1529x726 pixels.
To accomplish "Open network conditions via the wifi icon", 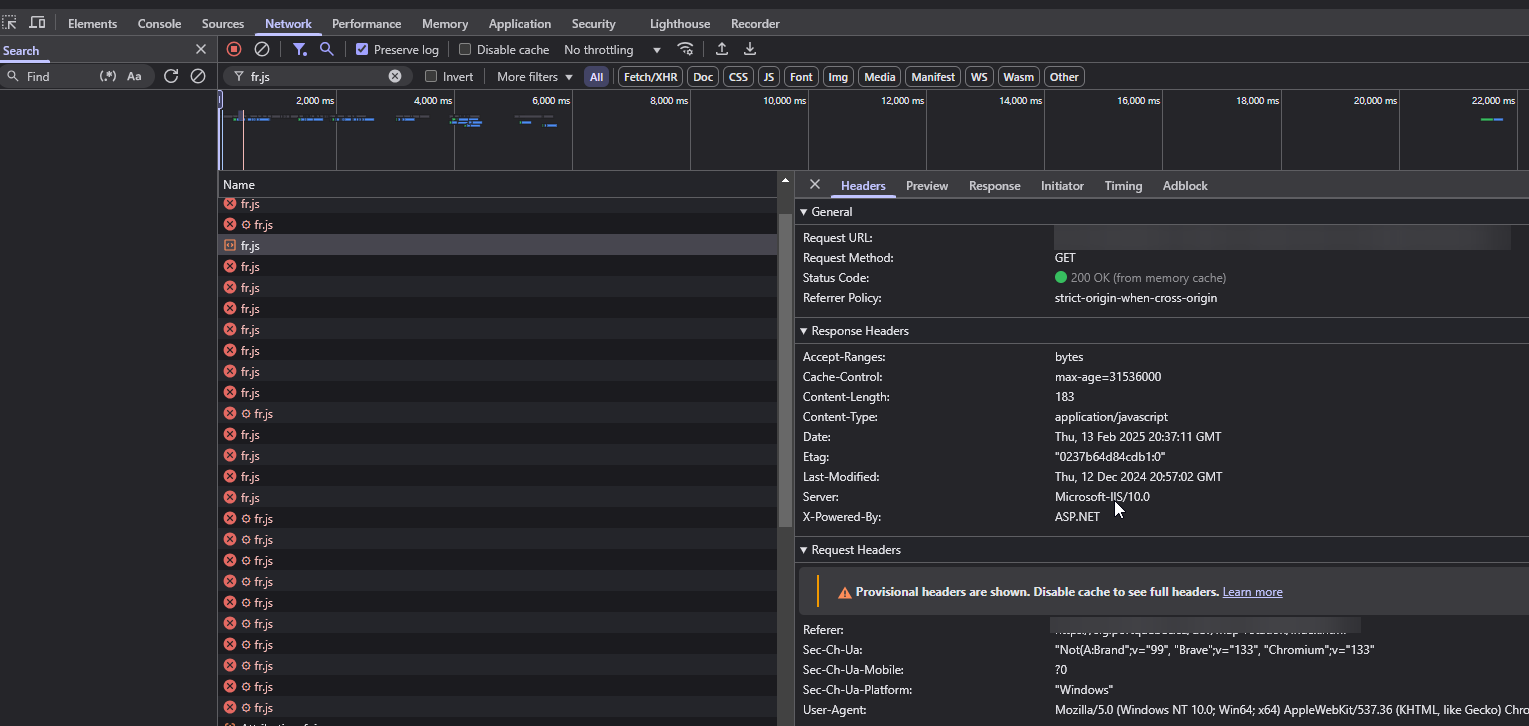I will (685, 48).
